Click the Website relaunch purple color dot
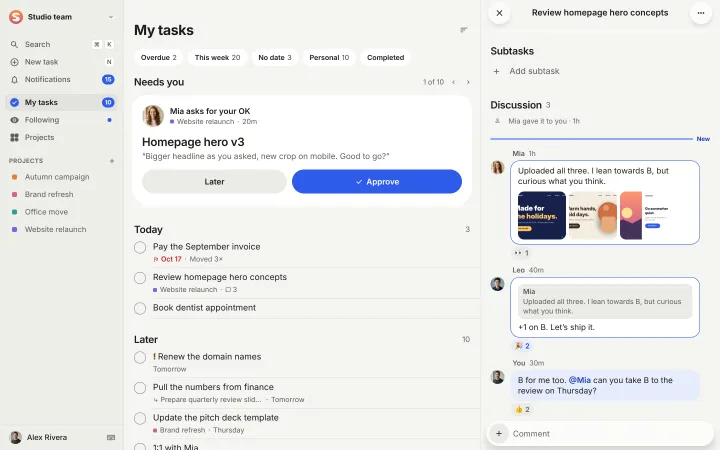This screenshot has width=720, height=450. click(x=14, y=230)
